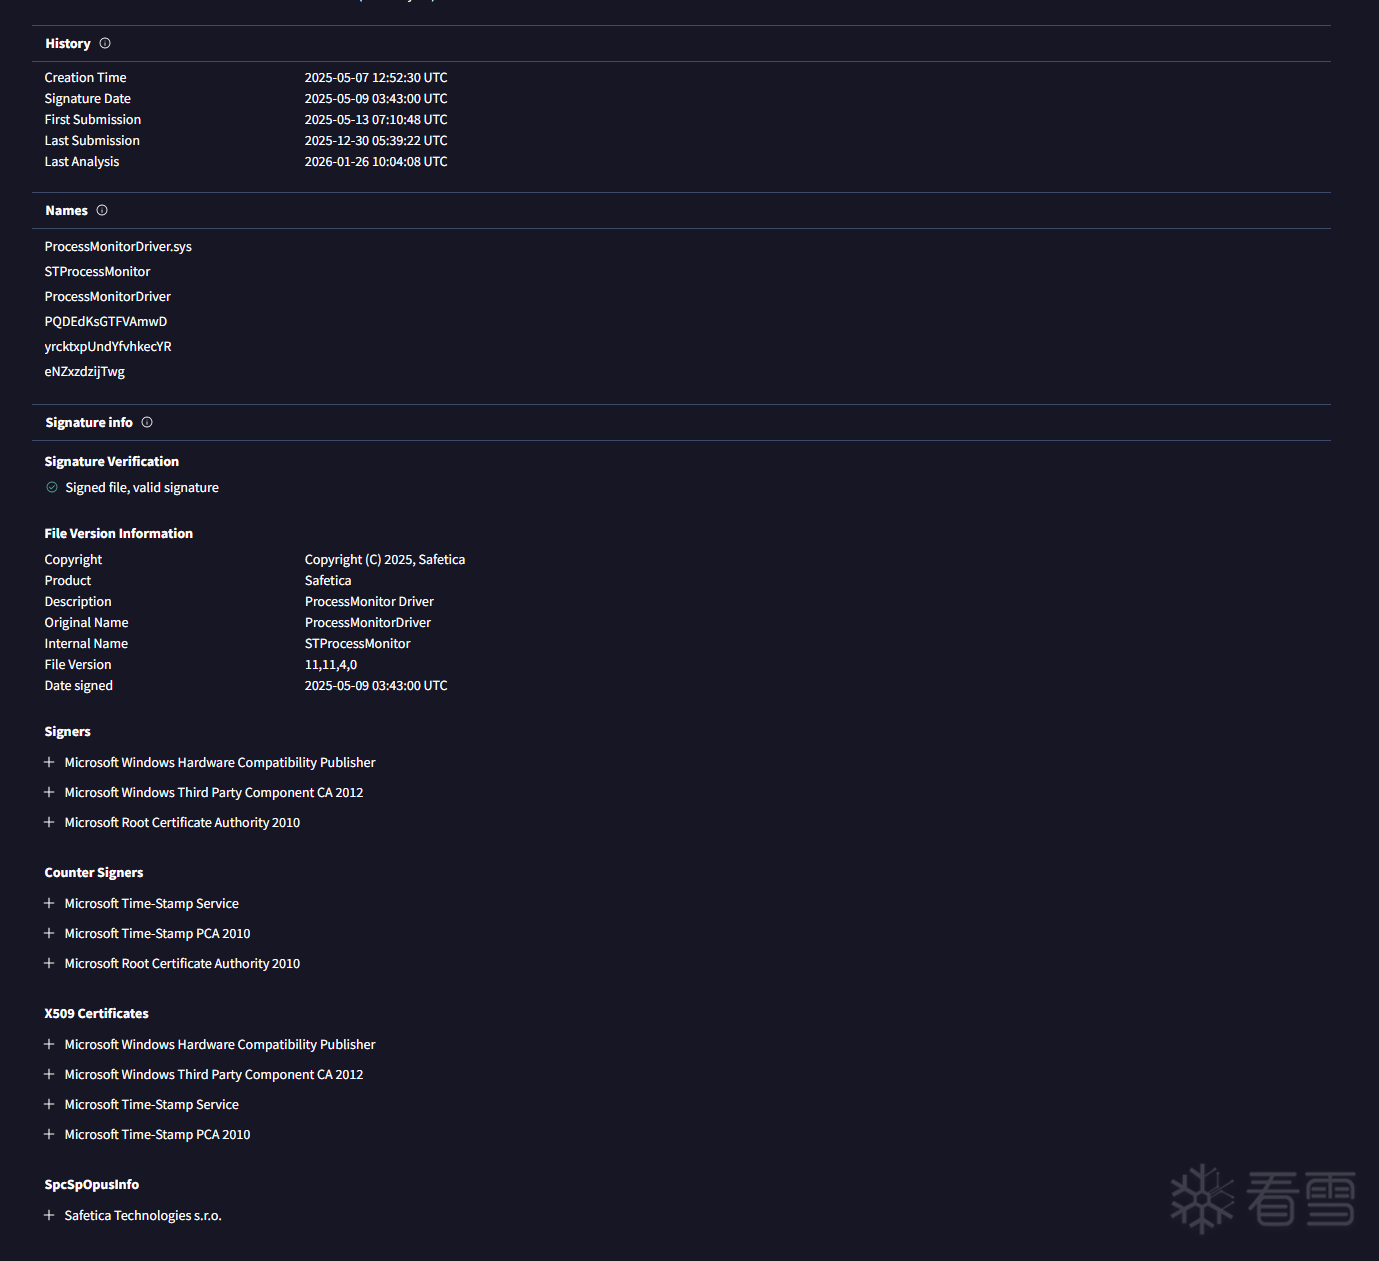Image resolution: width=1379 pixels, height=1261 pixels.
Task: Expand Microsoft Root Certificate Authority 2010 under Signers
Action: [x=49, y=822]
